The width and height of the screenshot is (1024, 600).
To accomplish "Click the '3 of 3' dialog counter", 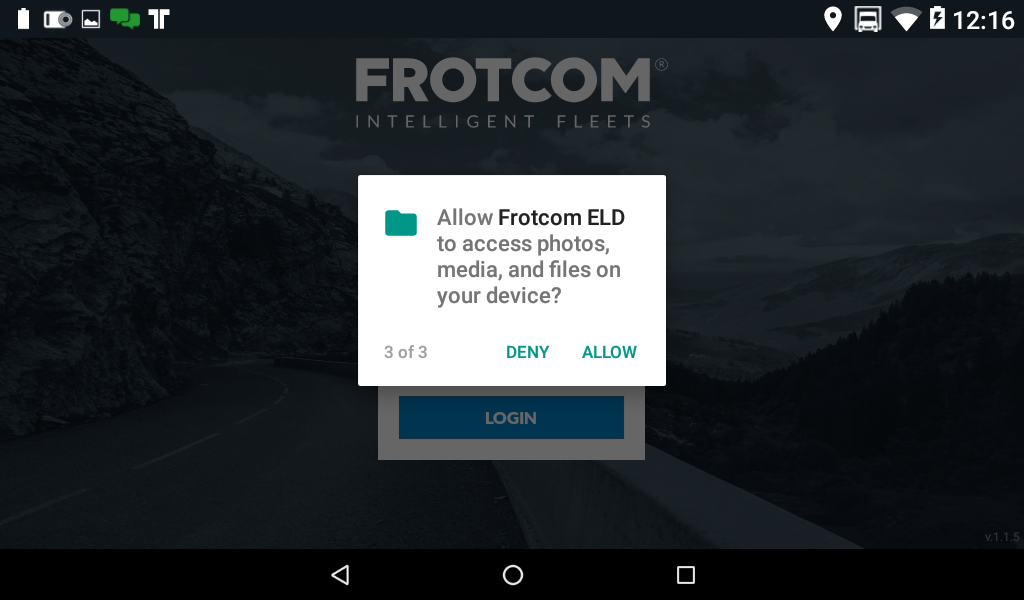I will pyautogui.click(x=406, y=353).
